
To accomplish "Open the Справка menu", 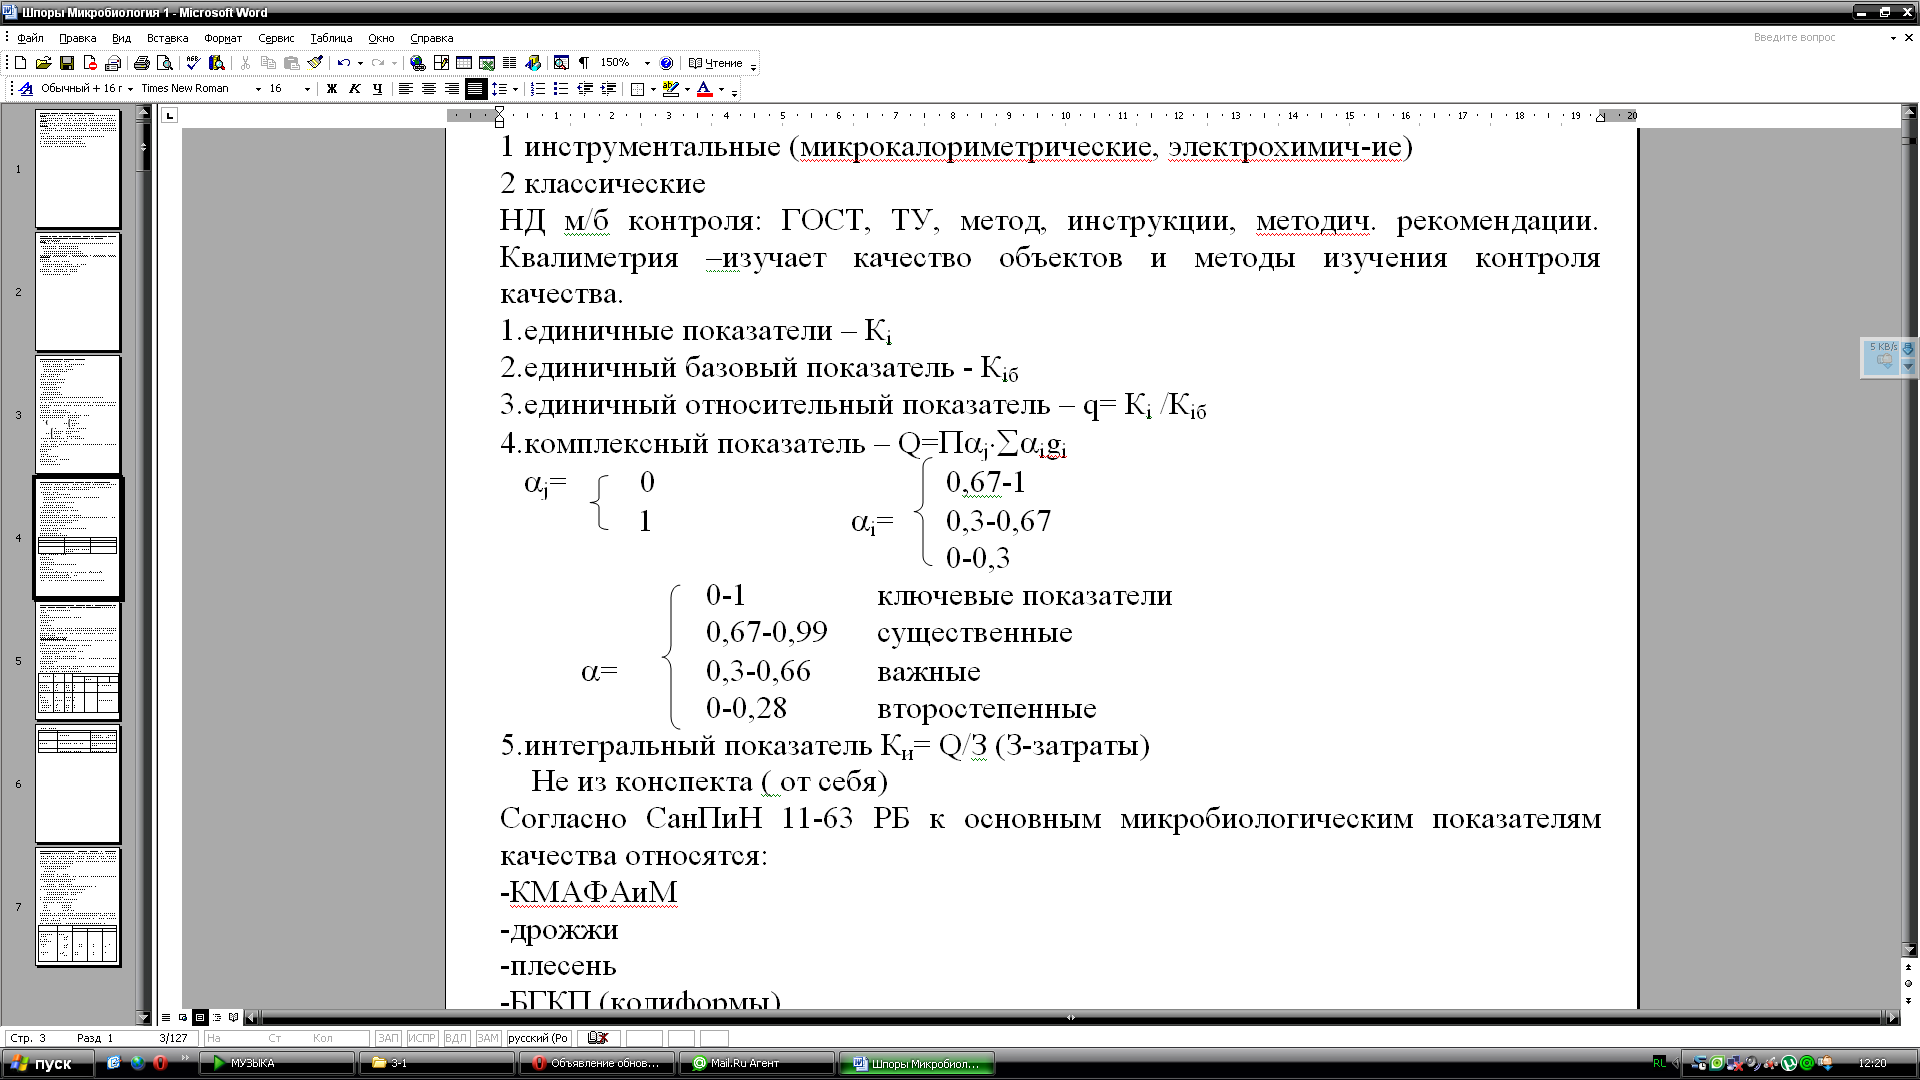I will coord(432,38).
